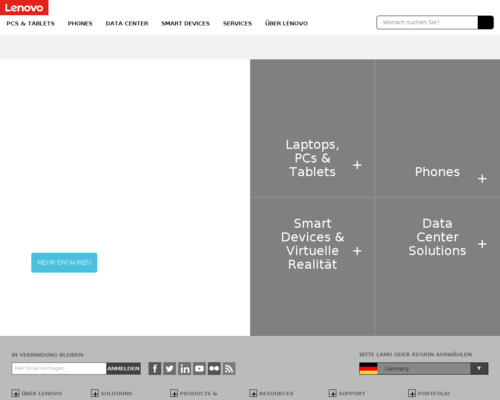The image size is (500, 400).
Task: Open Lenovo's Facebook page icon
Action: click(x=155, y=368)
